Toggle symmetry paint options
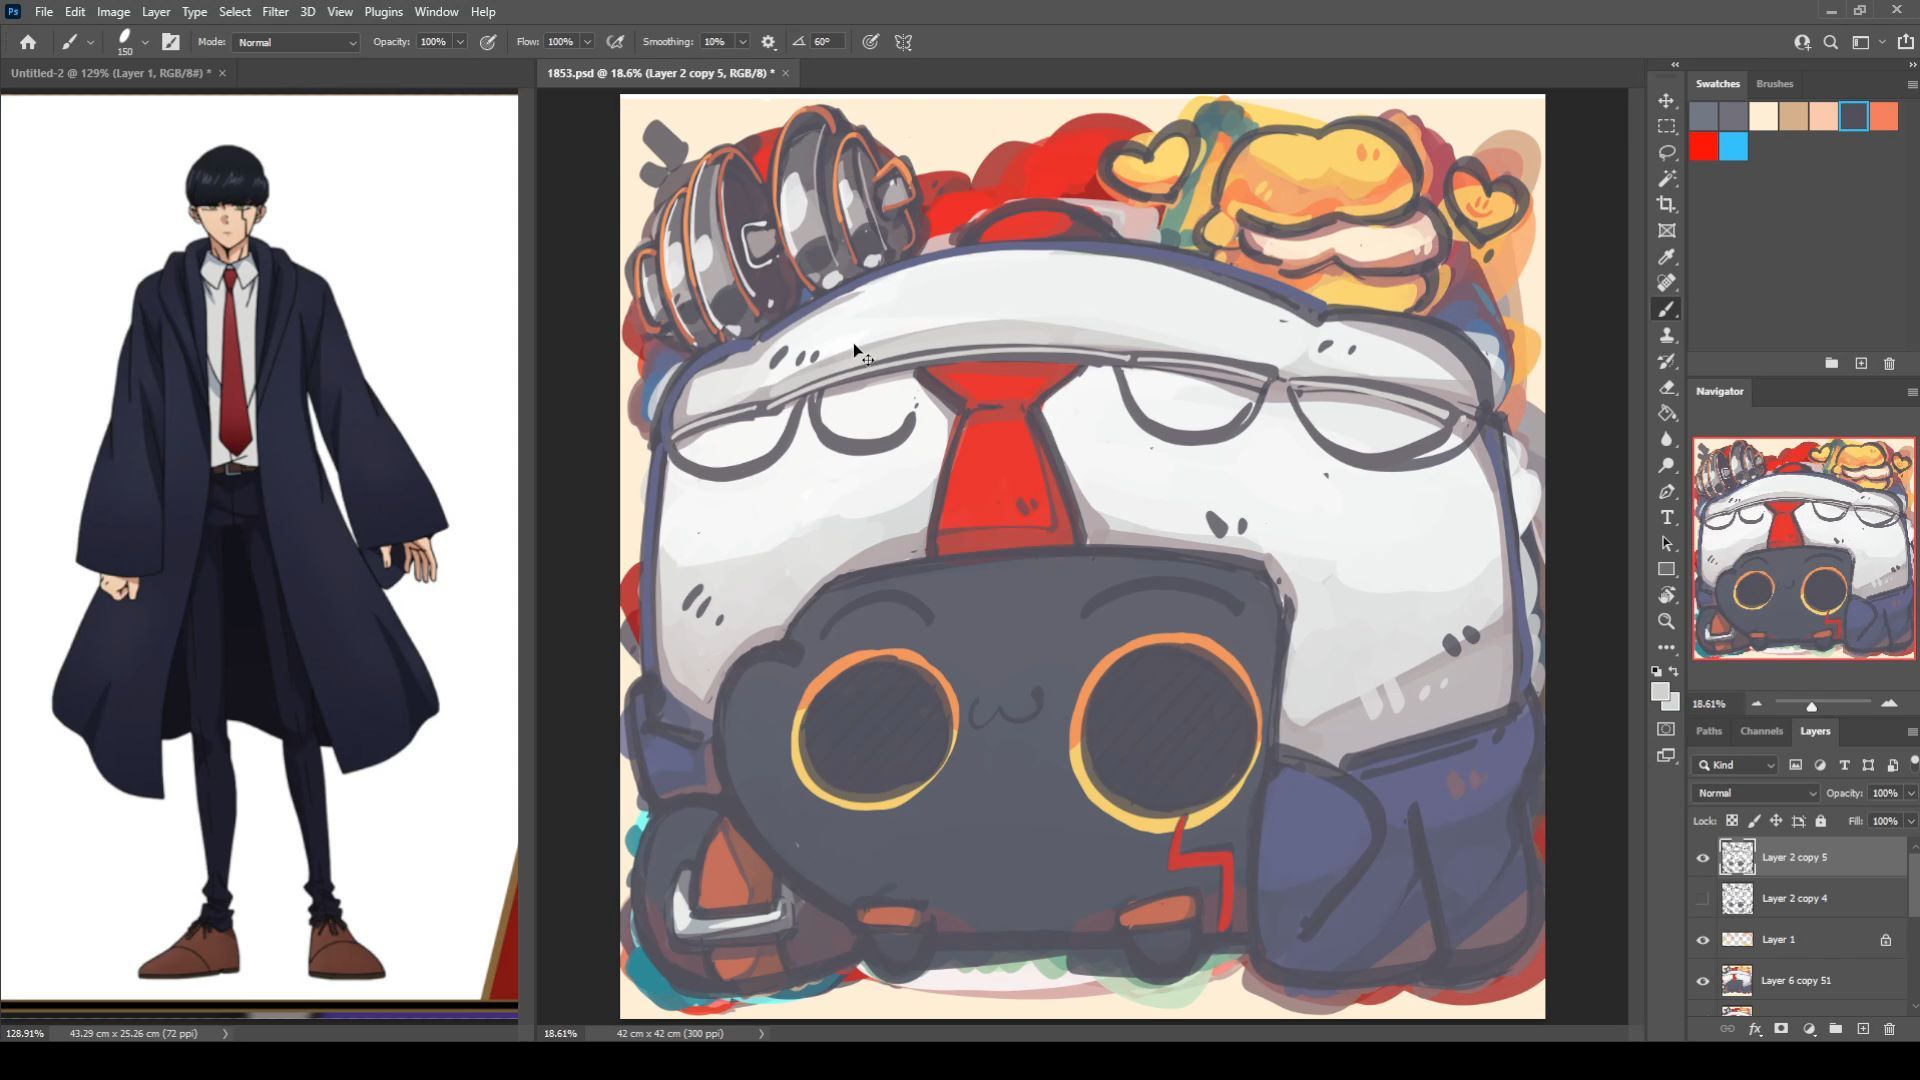Image resolution: width=1920 pixels, height=1080 pixels. (903, 42)
